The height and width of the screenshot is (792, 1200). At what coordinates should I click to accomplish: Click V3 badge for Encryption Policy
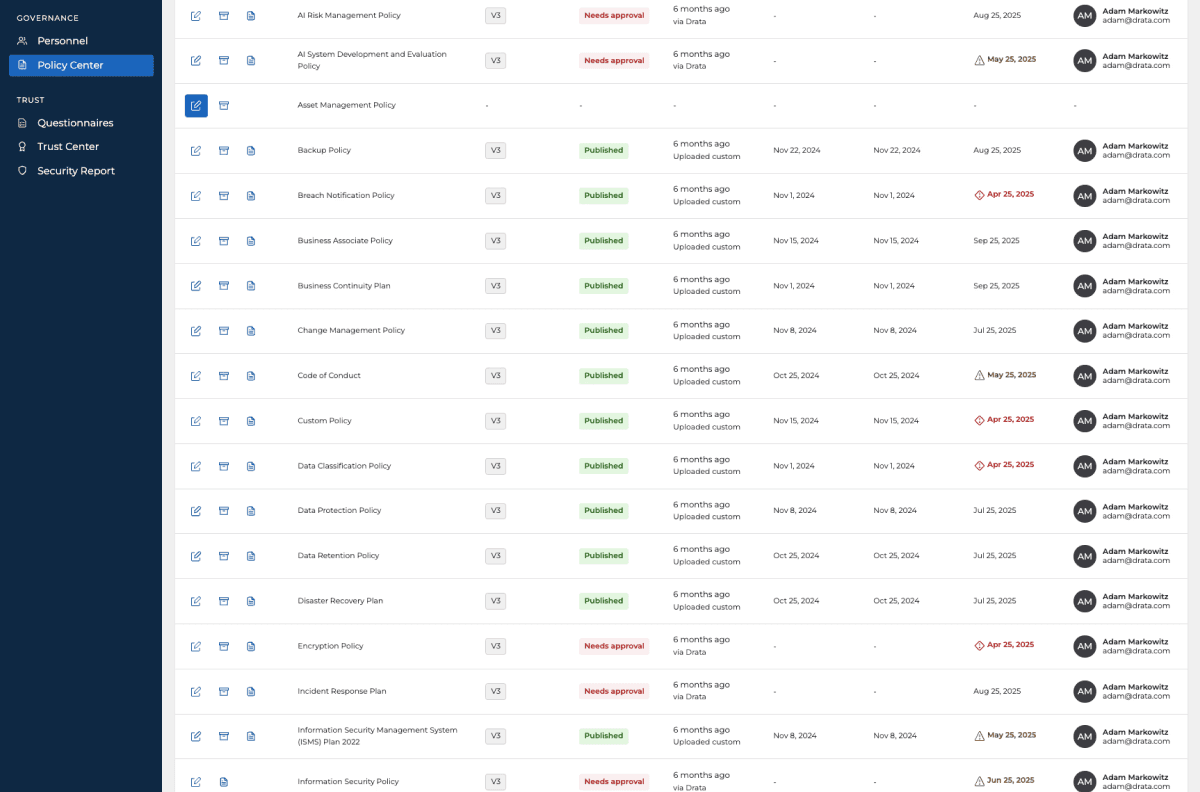click(x=495, y=646)
